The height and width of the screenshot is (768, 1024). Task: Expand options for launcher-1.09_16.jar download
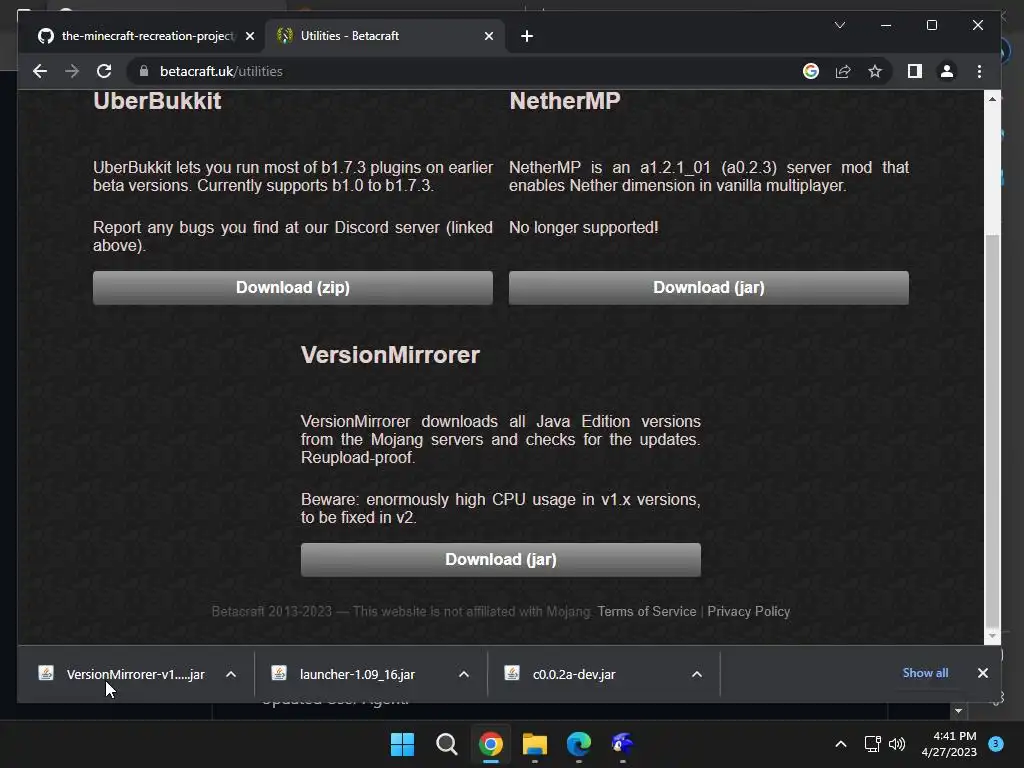(x=464, y=674)
